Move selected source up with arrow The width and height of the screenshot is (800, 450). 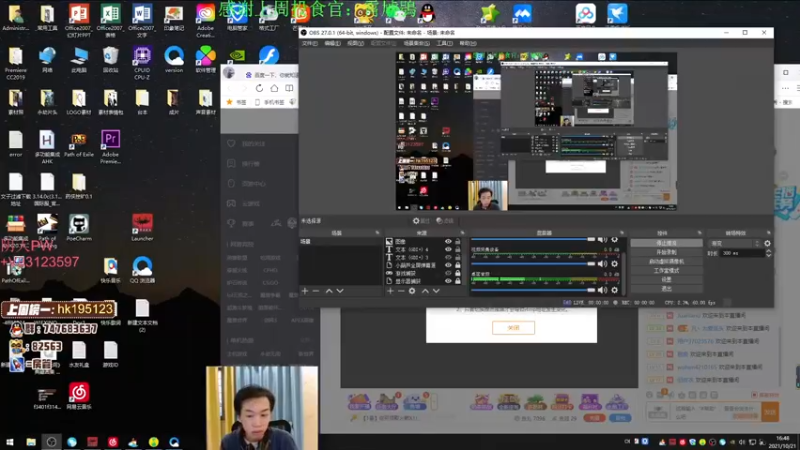[x=425, y=291]
